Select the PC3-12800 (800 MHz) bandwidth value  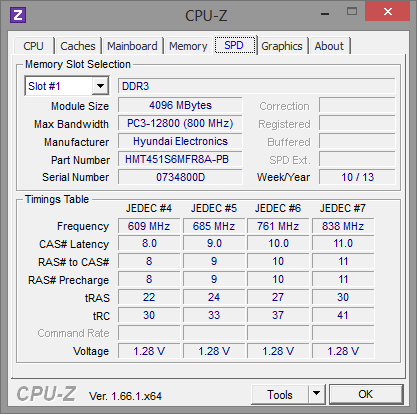(x=180, y=123)
